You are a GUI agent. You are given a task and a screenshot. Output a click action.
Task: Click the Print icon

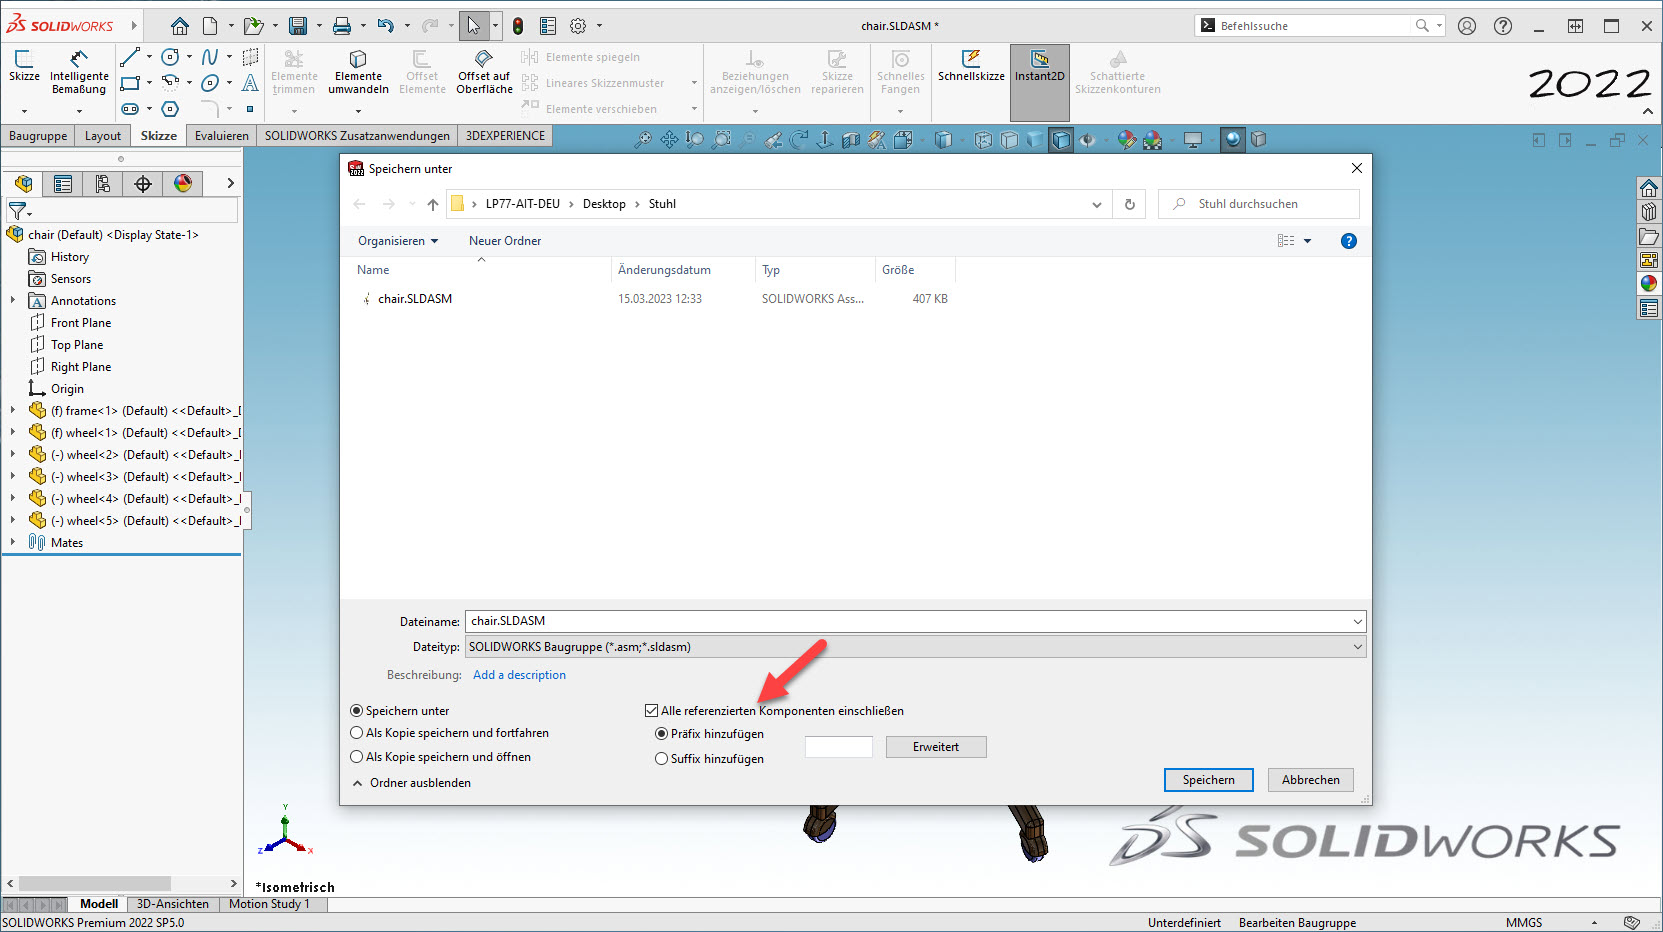tap(342, 26)
